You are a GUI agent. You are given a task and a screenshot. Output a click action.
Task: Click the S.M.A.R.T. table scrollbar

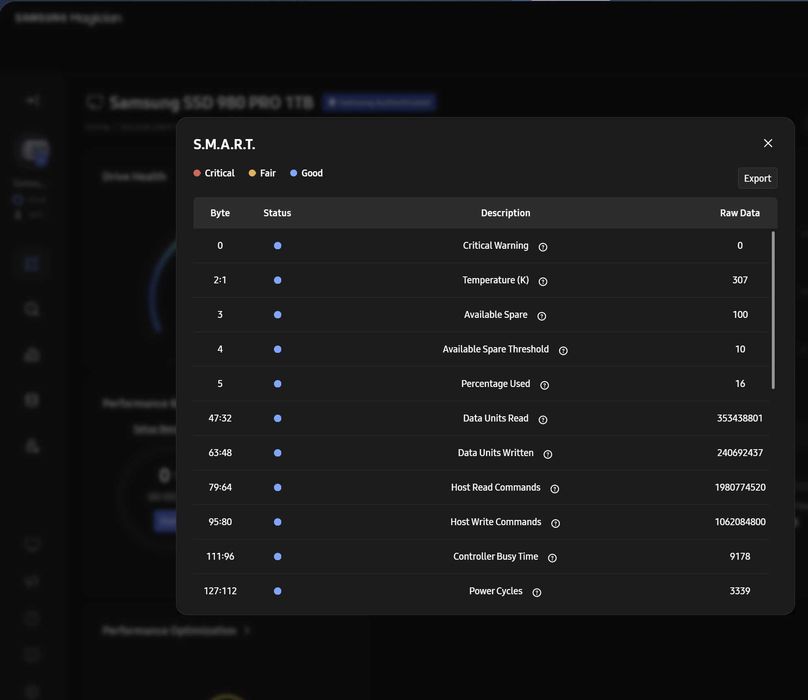(x=773, y=310)
